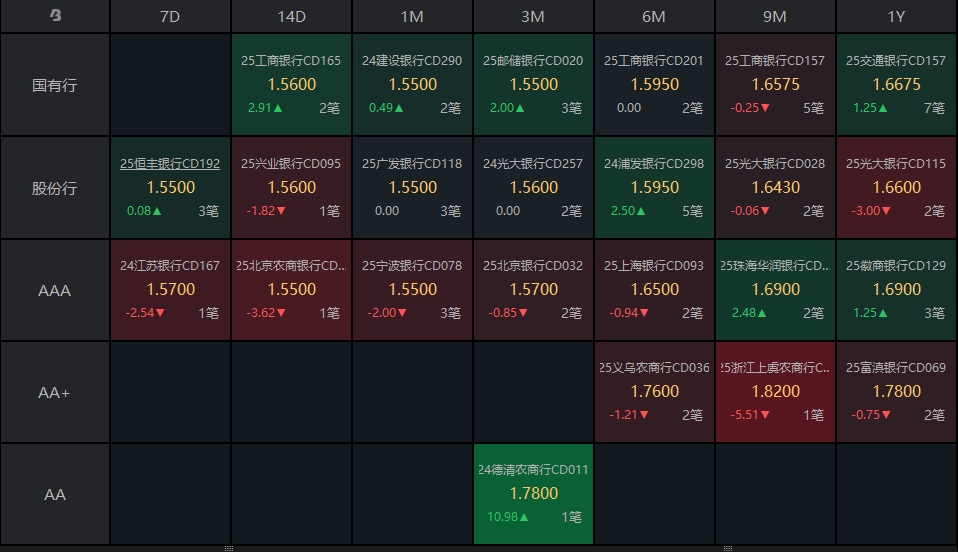The width and height of the screenshot is (958, 552).
Task: Click the 1.8200 rate value
Action: click(775, 391)
